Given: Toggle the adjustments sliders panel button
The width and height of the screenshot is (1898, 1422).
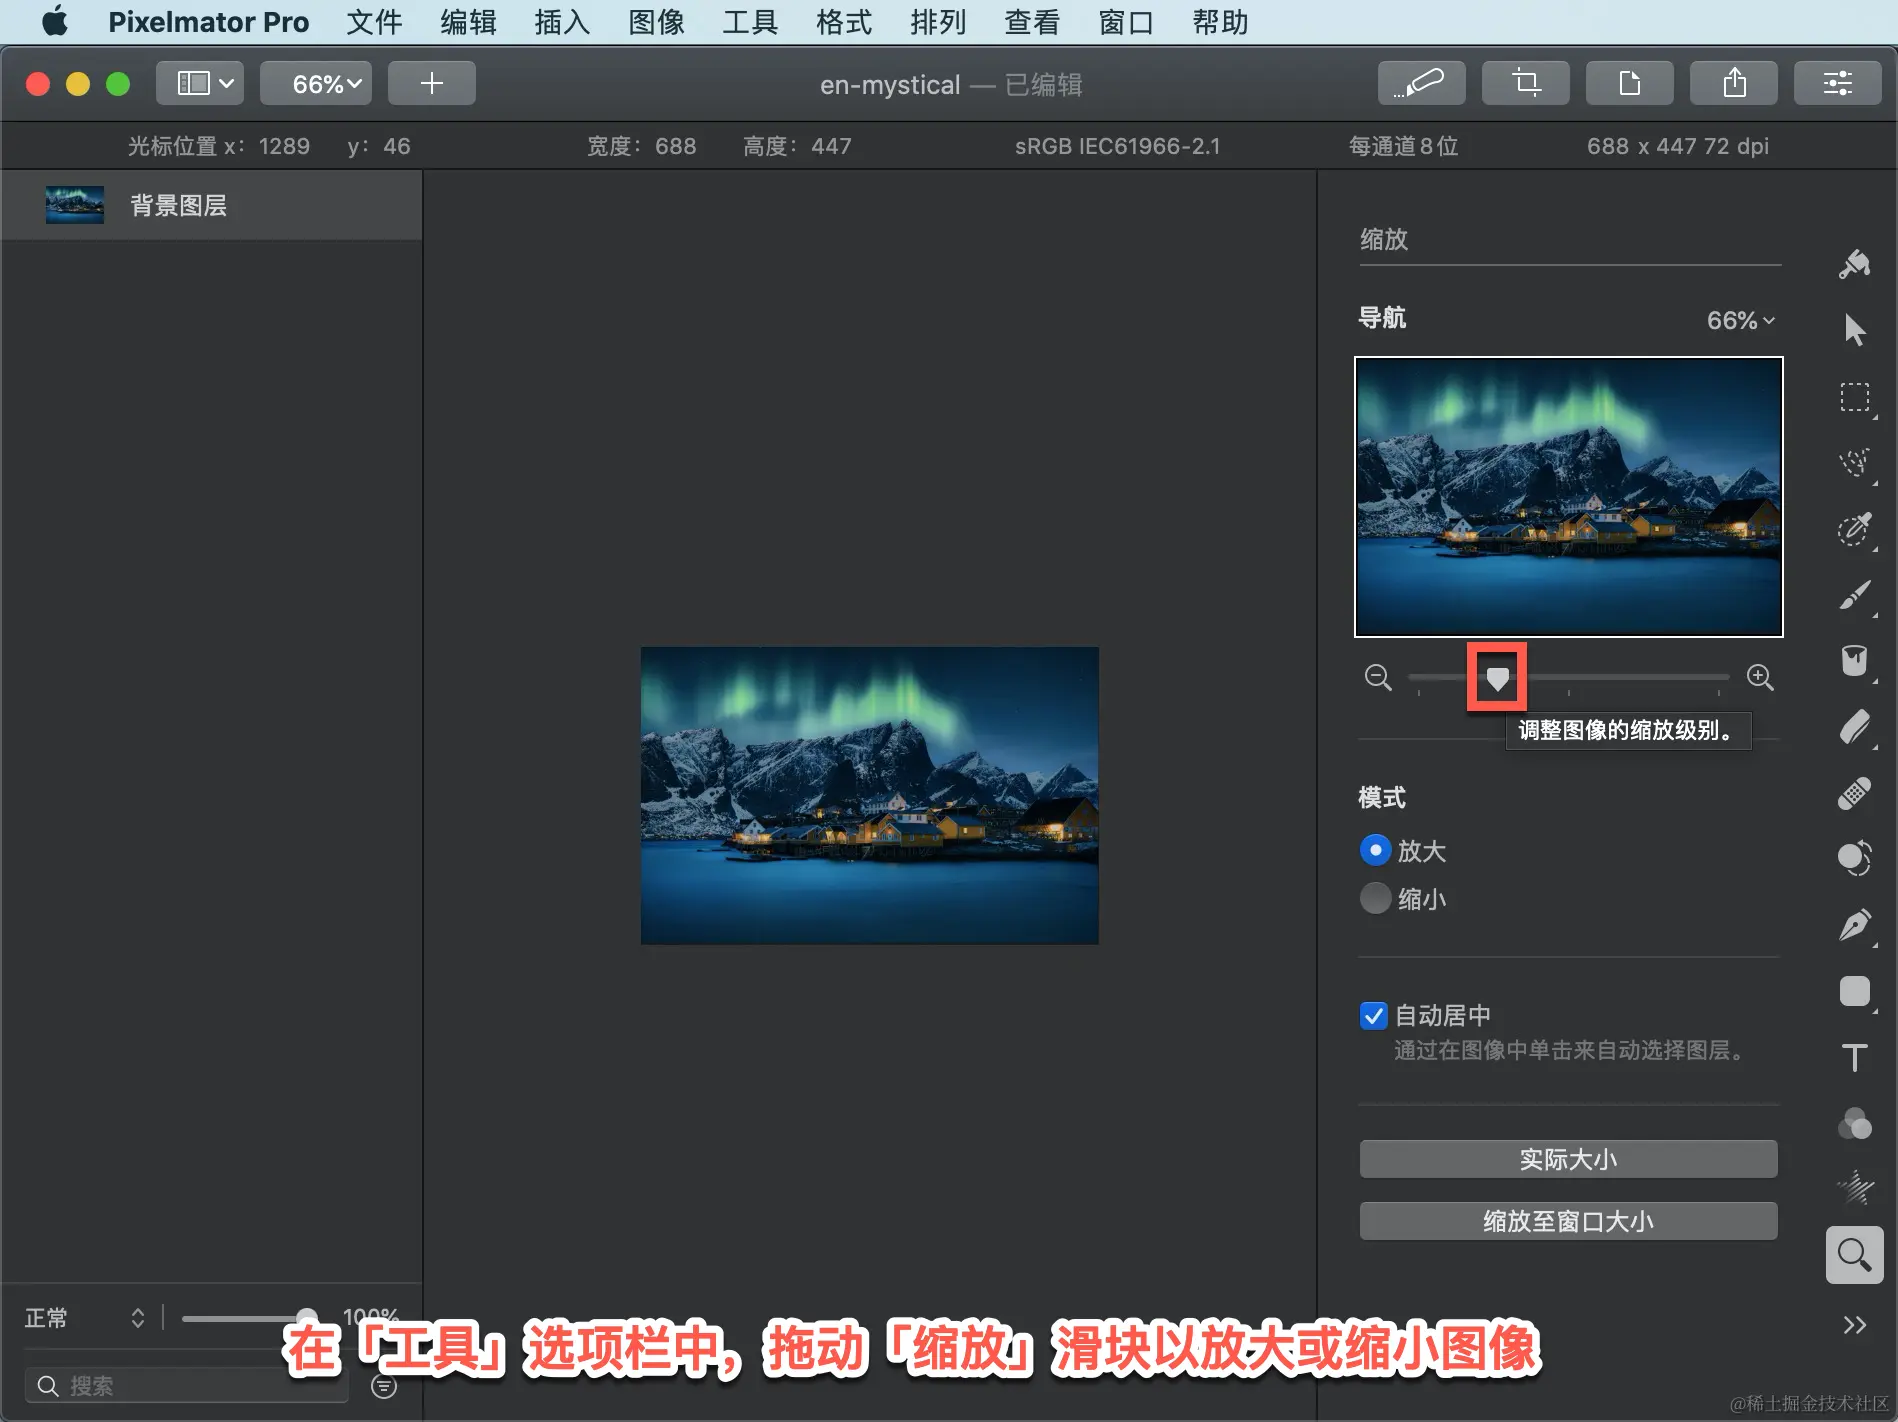Looking at the screenshot, I should pyautogui.click(x=1838, y=83).
